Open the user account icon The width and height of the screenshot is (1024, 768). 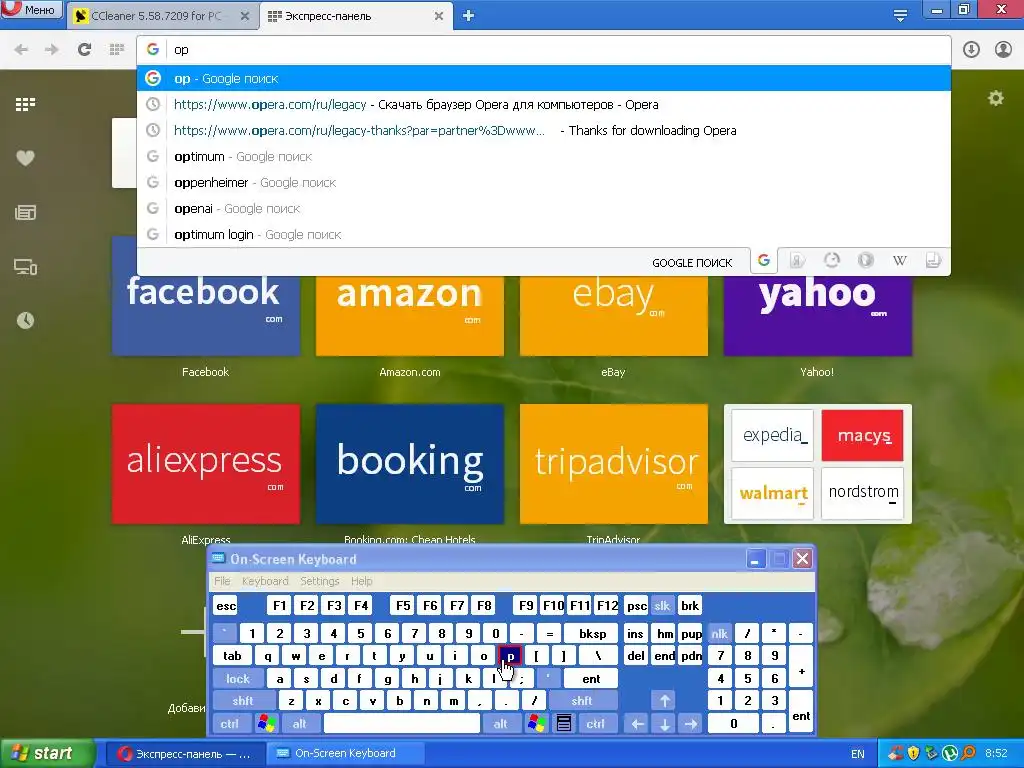point(1003,49)
